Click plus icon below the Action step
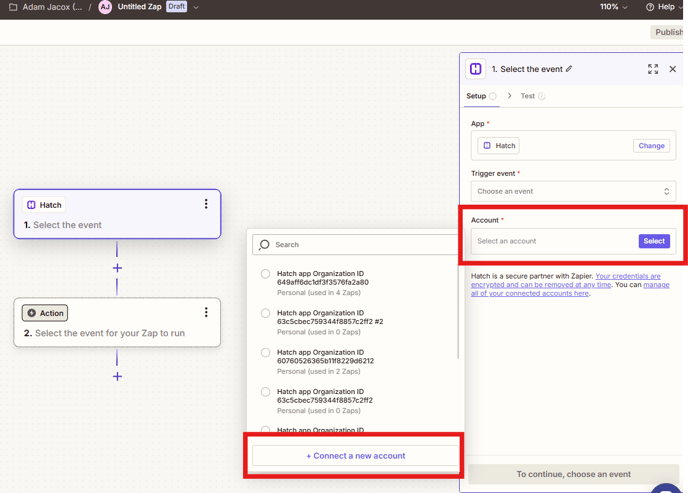688x493 pixels. click(x=117, y=376)
